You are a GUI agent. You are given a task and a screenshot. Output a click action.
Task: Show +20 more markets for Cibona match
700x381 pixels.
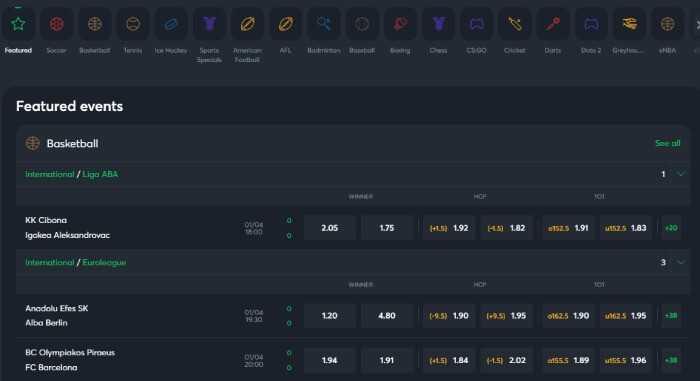coord(671,228)
